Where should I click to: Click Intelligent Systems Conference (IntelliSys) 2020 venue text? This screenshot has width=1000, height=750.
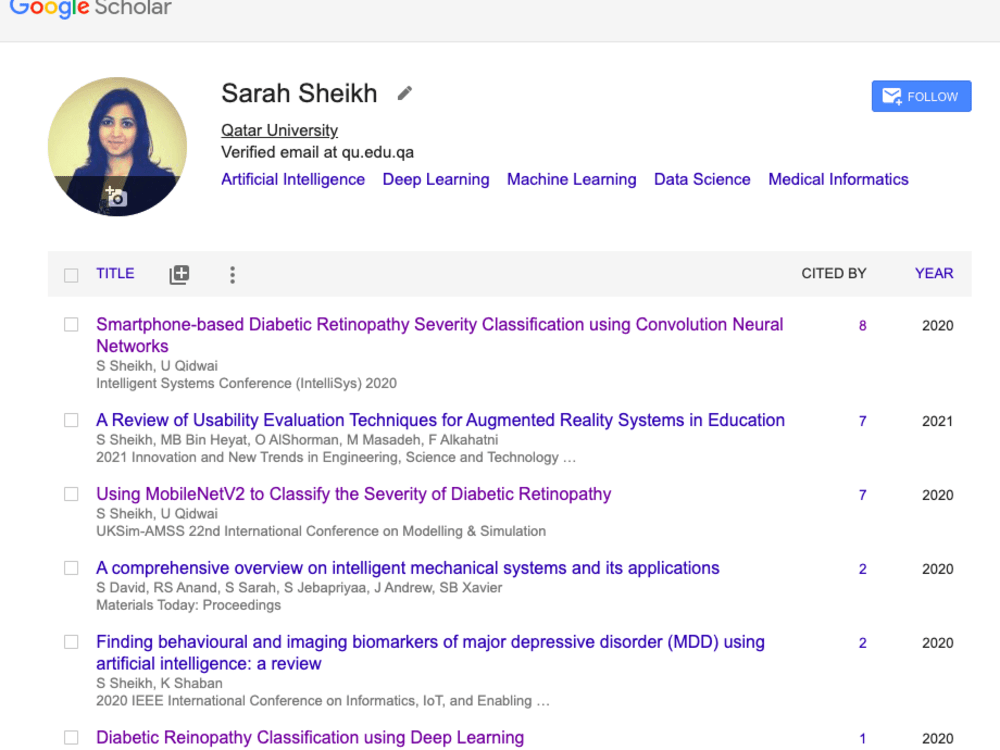click(x=246, y=383)
